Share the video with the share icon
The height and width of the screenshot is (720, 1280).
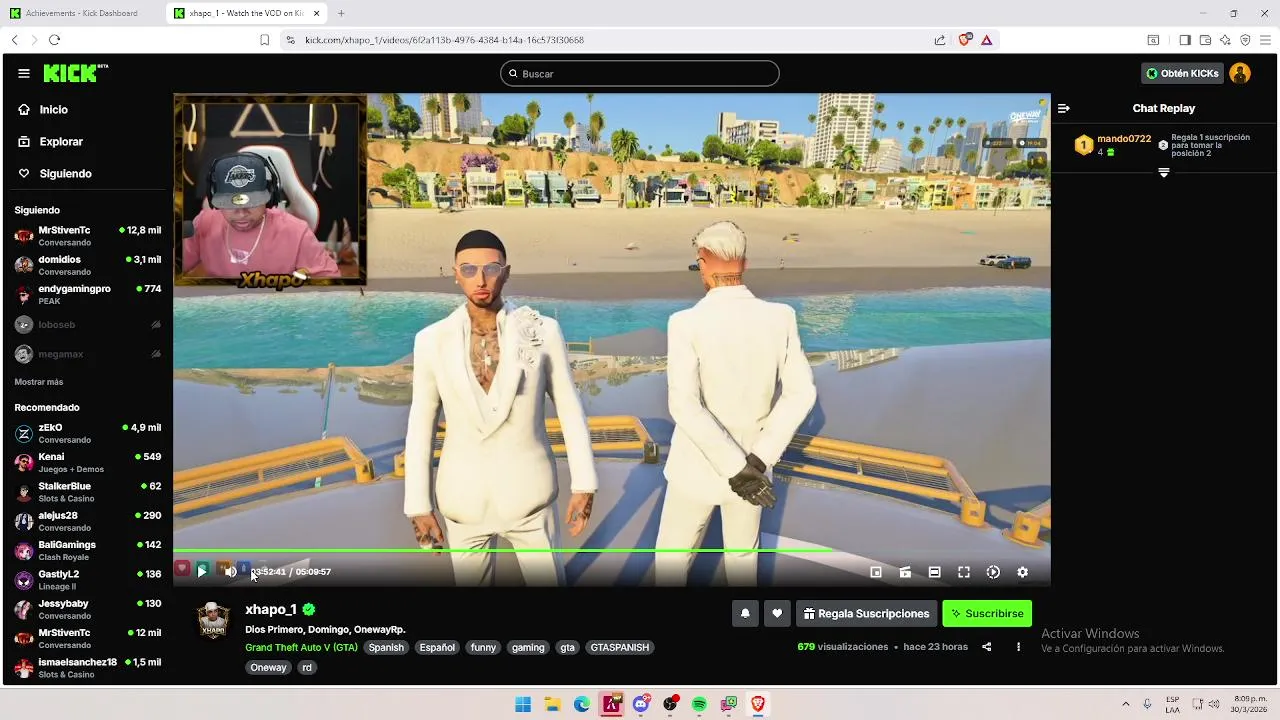(987, 647)
